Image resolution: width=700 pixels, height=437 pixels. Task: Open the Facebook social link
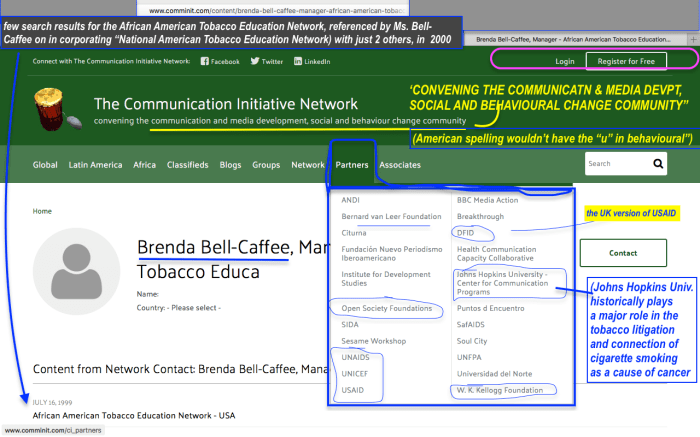click(220, 61)
